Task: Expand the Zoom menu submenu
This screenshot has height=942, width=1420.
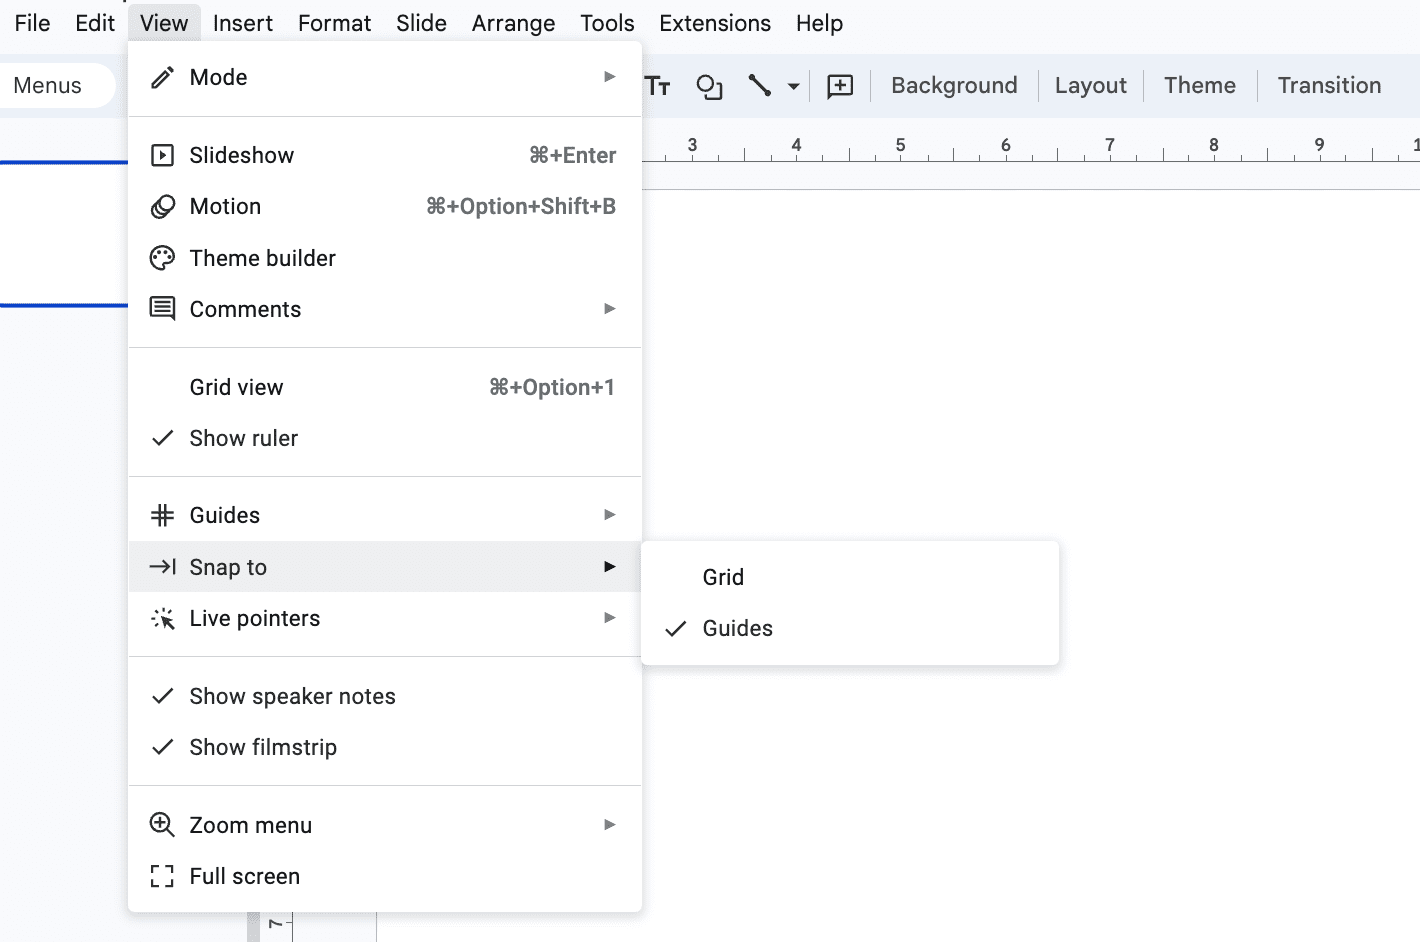Action: (x=250, y=824)
